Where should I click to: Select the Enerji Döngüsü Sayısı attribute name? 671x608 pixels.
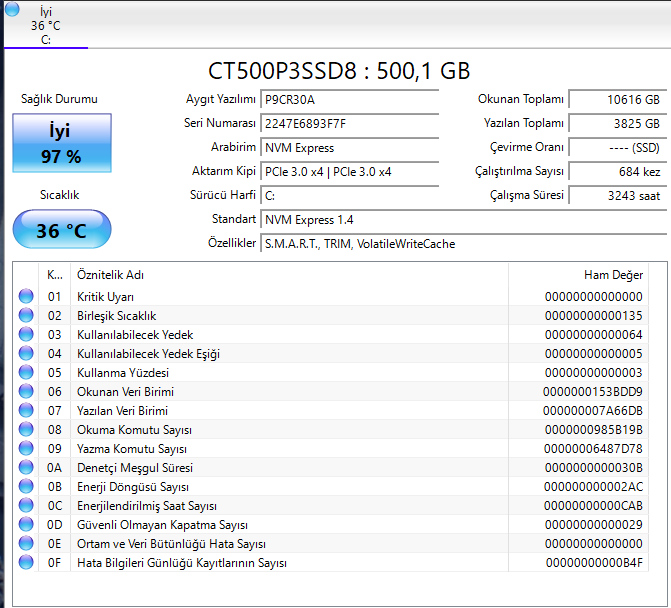tap(133, 487)
